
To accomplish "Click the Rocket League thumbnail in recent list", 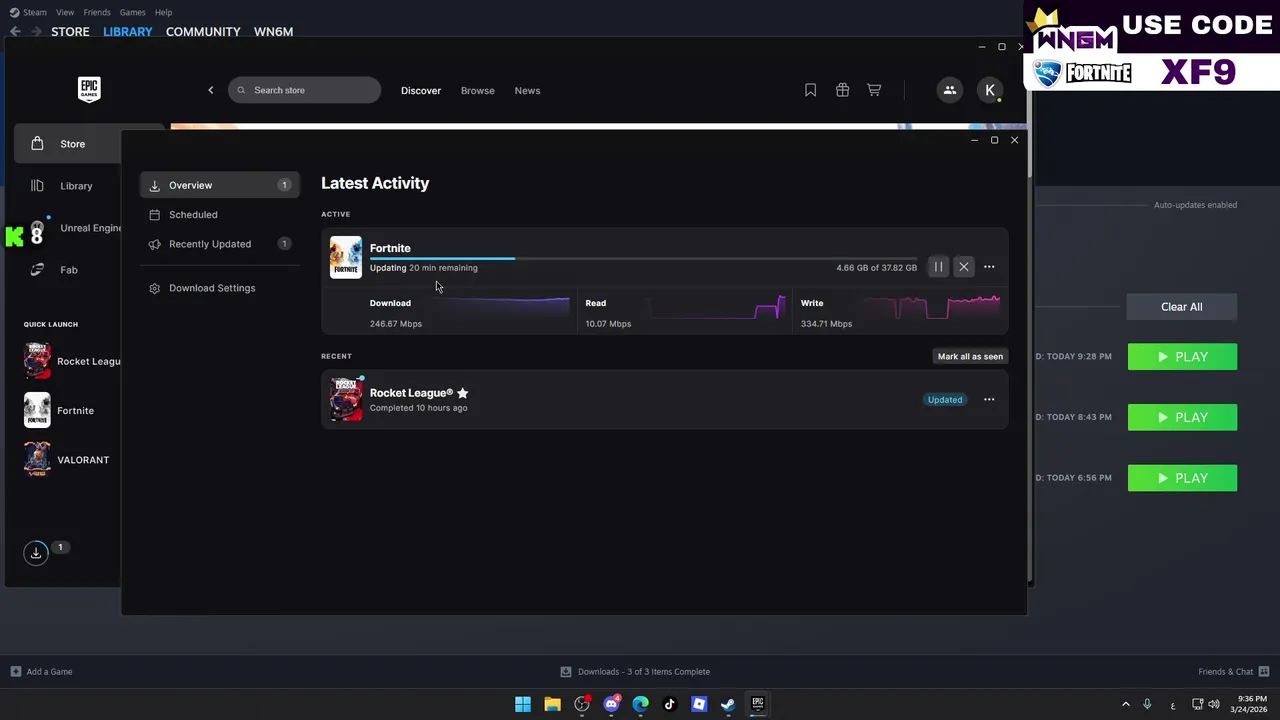I will (346, 399).
